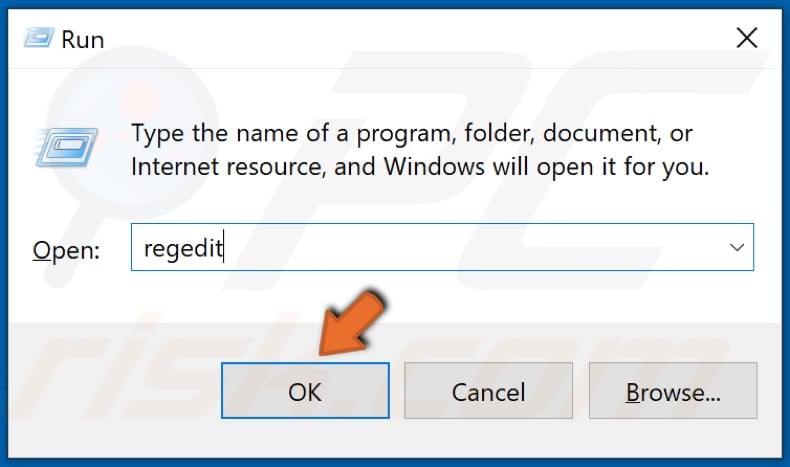
Task: Open file picker via Browse... button
Action: (673, 390)
